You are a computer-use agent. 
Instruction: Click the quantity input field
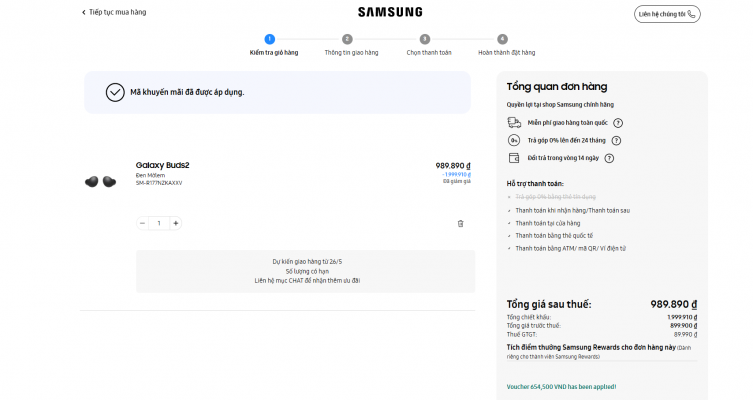click(159, 223)
